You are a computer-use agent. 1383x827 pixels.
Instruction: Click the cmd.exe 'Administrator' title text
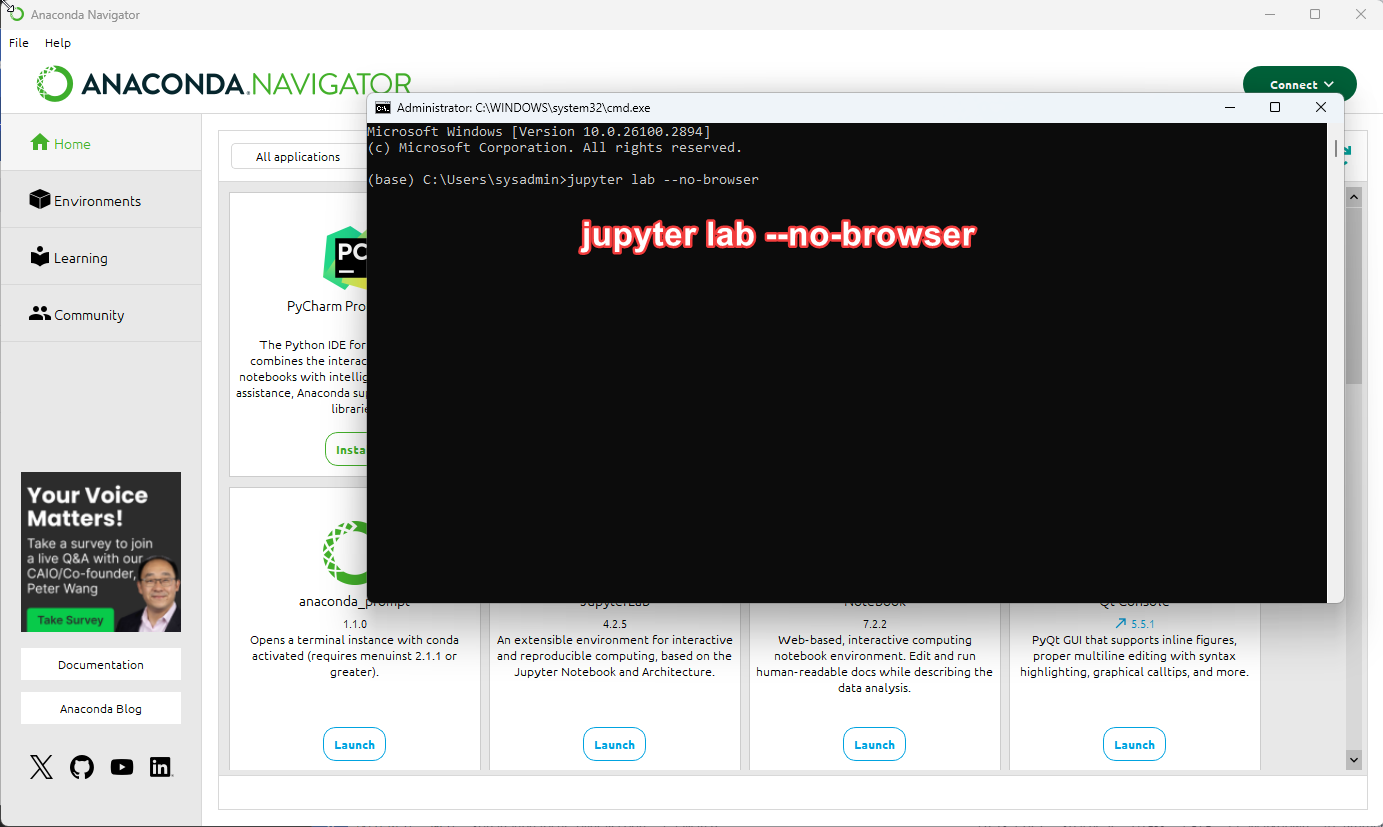(523, 107)
